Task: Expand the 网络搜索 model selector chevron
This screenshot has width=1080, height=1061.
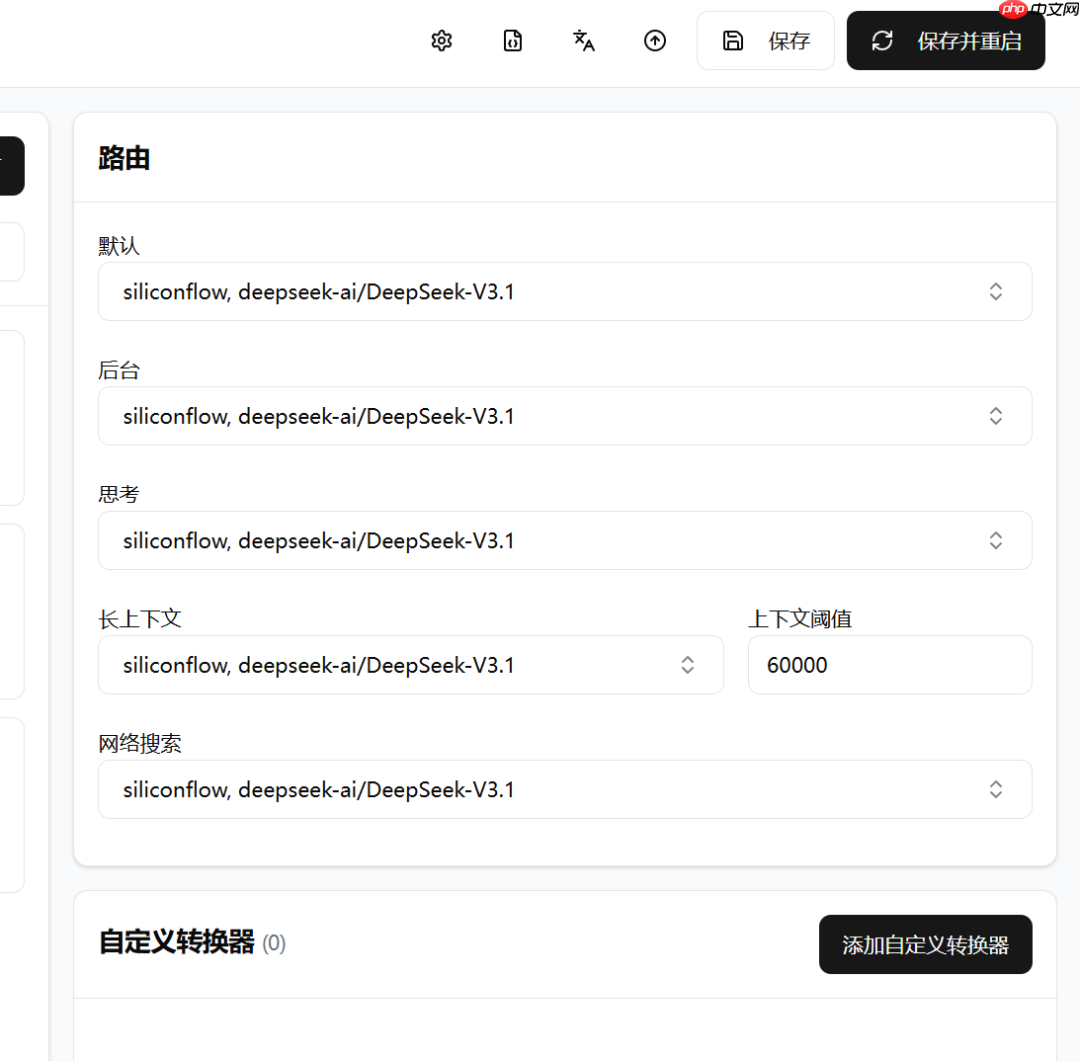Action: tap(995, 789)
